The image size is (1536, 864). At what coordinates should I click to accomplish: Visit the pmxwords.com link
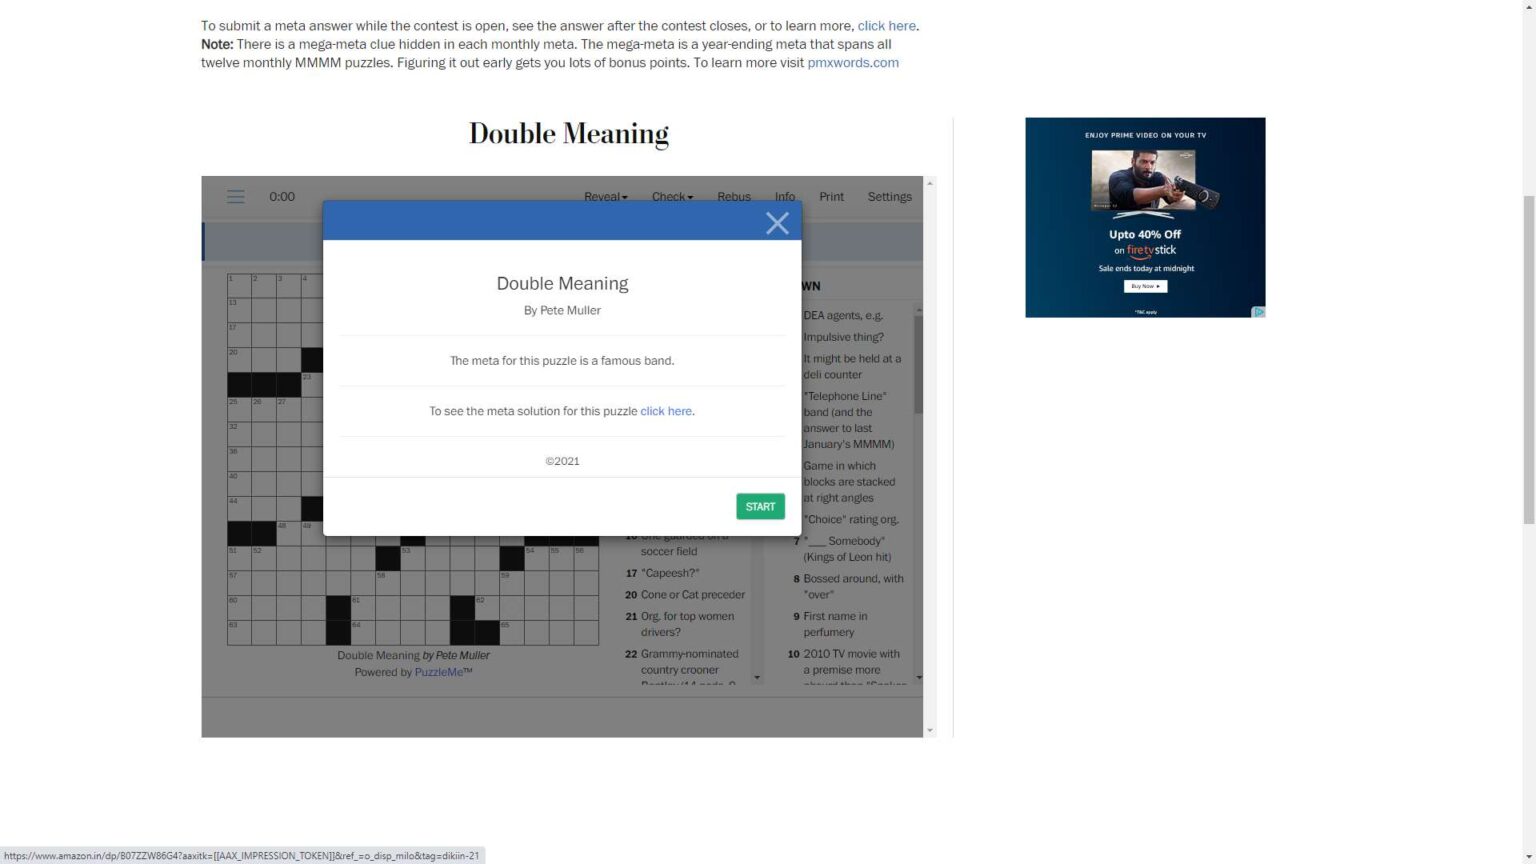click(x=853, y=63)
